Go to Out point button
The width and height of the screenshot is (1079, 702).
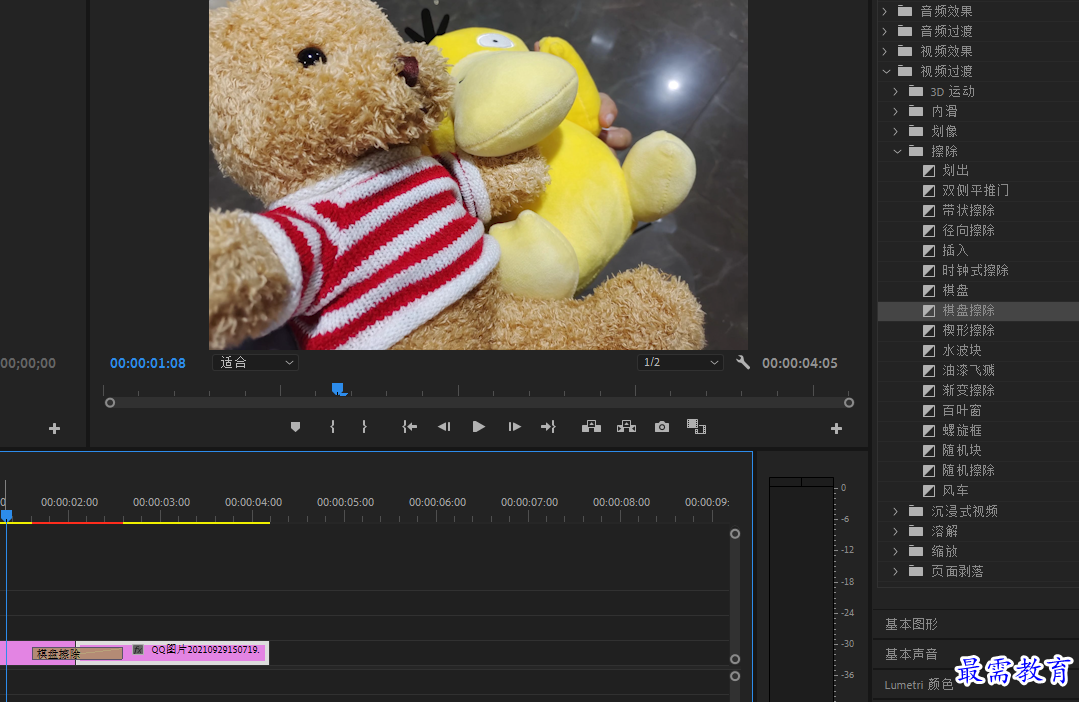pyautogui.click(x=548, y=427)
